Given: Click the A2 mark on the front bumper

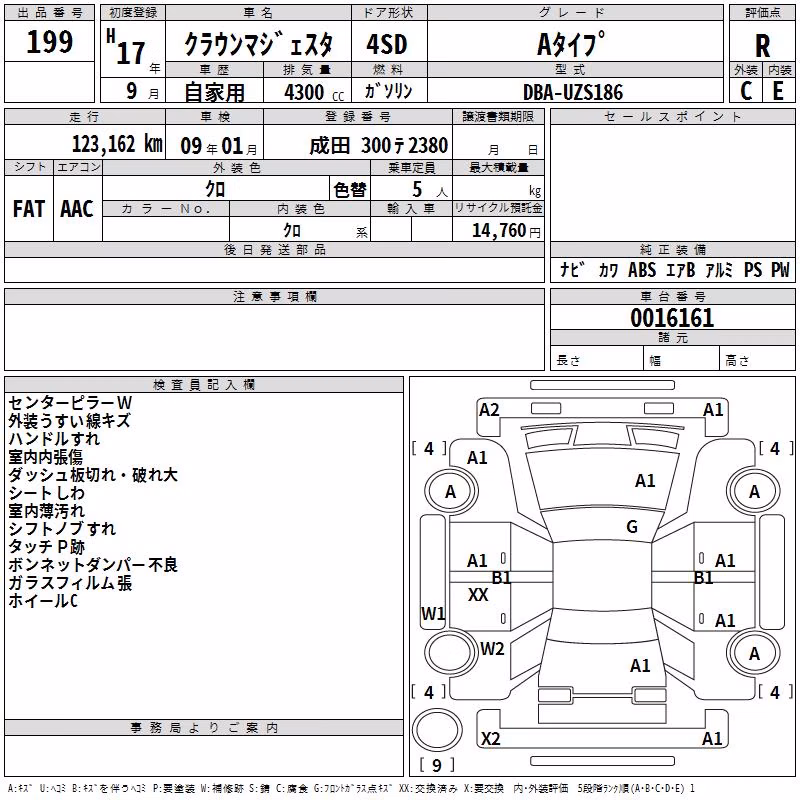Looking at the screenshot, I should [489, 410].
